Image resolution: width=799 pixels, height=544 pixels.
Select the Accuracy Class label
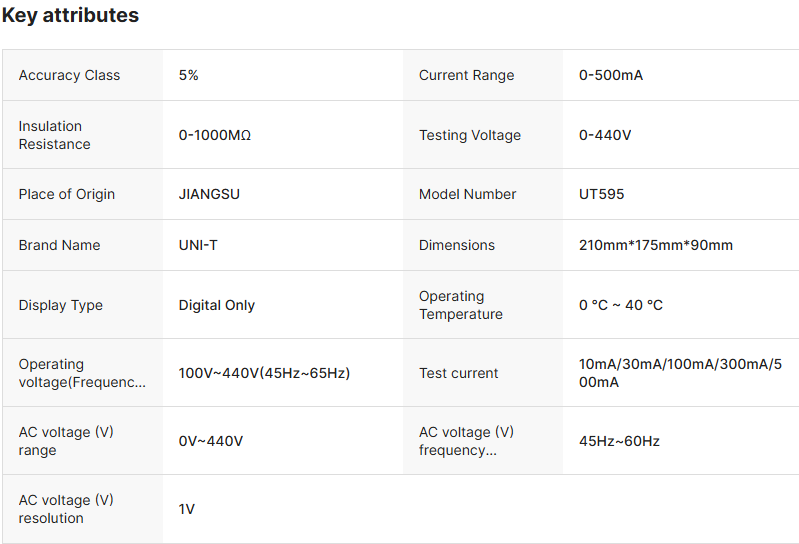point(69,75)
